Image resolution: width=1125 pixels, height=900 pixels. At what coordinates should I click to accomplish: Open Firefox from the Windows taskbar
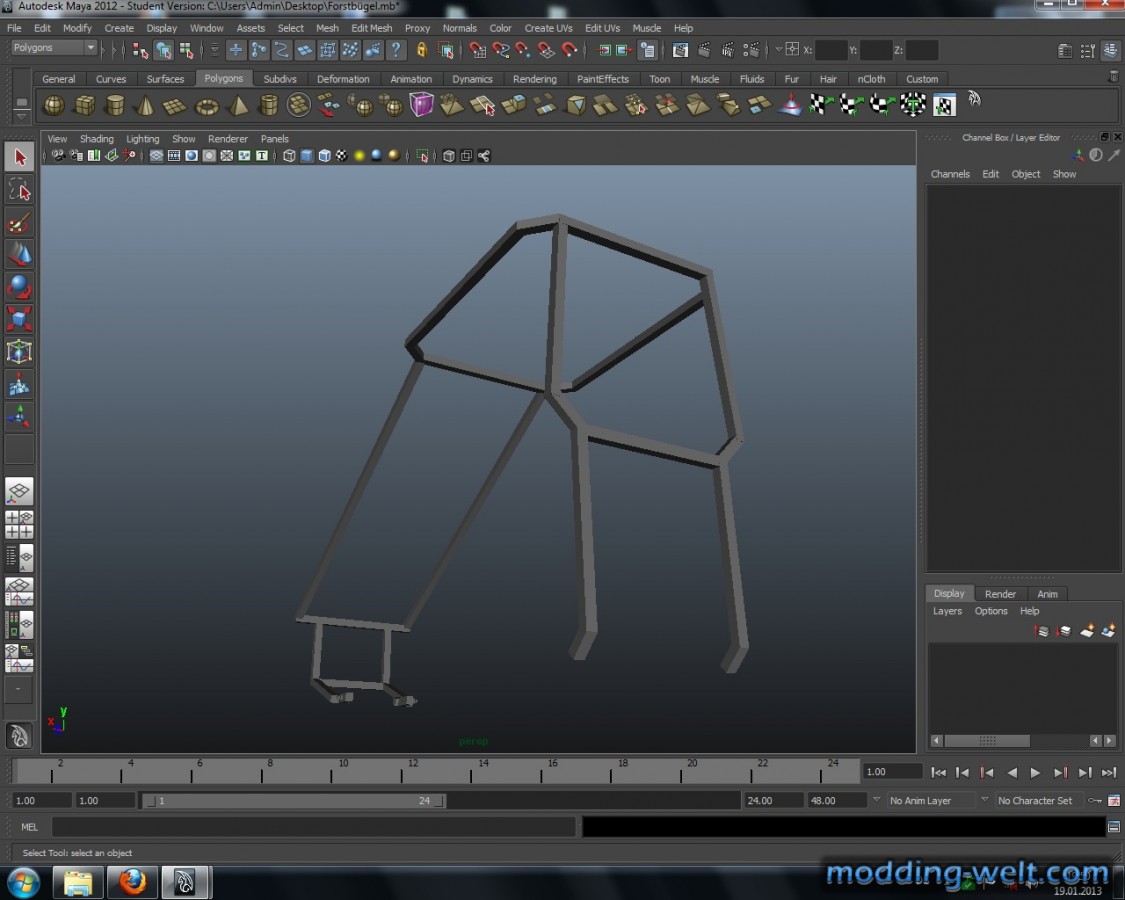[x=132, y=881]
